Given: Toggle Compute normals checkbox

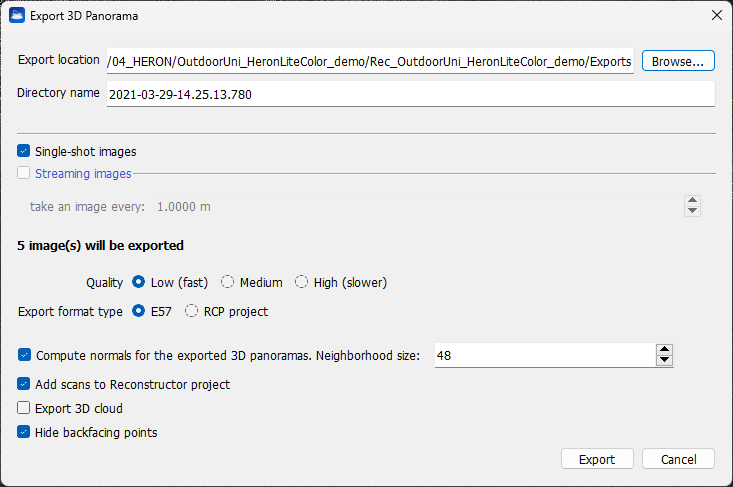Looking at the screenshot, I should [x=24, y=355].
